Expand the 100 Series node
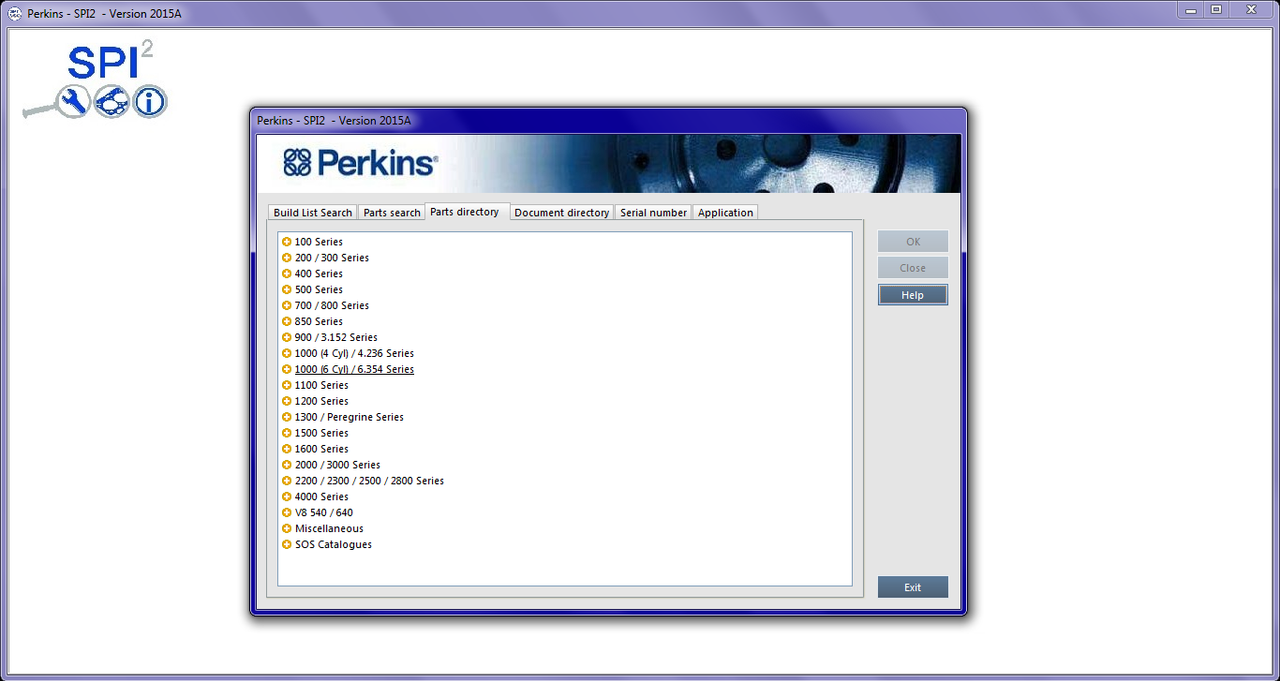The width and height of the screenshot is (1280, 681). tap(287, 242)
